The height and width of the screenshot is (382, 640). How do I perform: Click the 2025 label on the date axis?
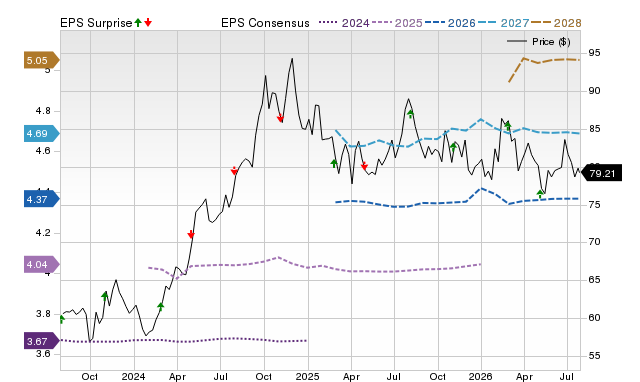[x=307, y=376]
